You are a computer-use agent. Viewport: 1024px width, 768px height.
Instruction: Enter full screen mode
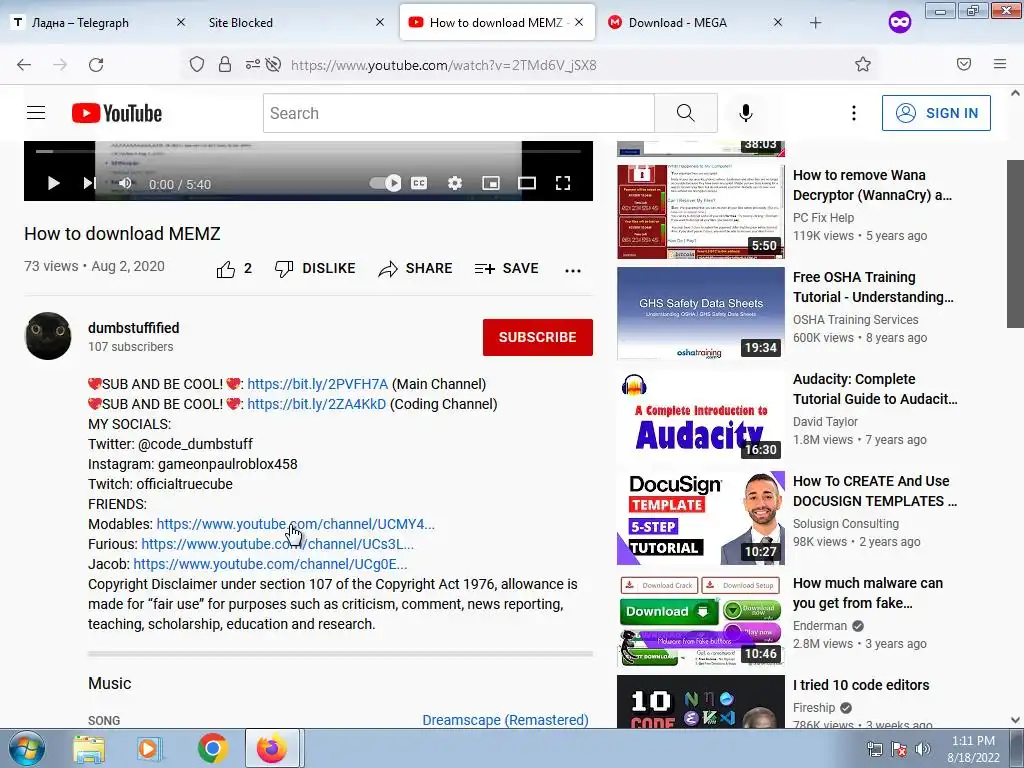pyautogui.click(x=563, y=184)
